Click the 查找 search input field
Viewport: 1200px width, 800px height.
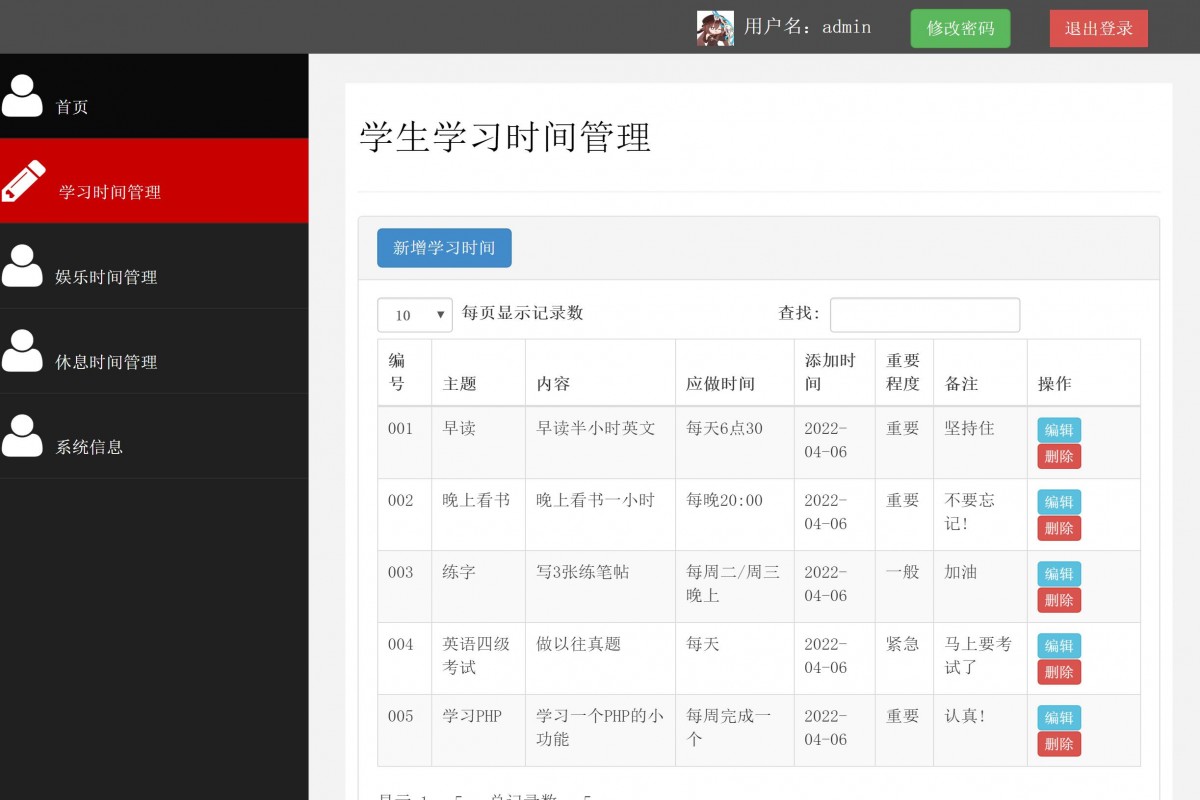pos(924,315)
